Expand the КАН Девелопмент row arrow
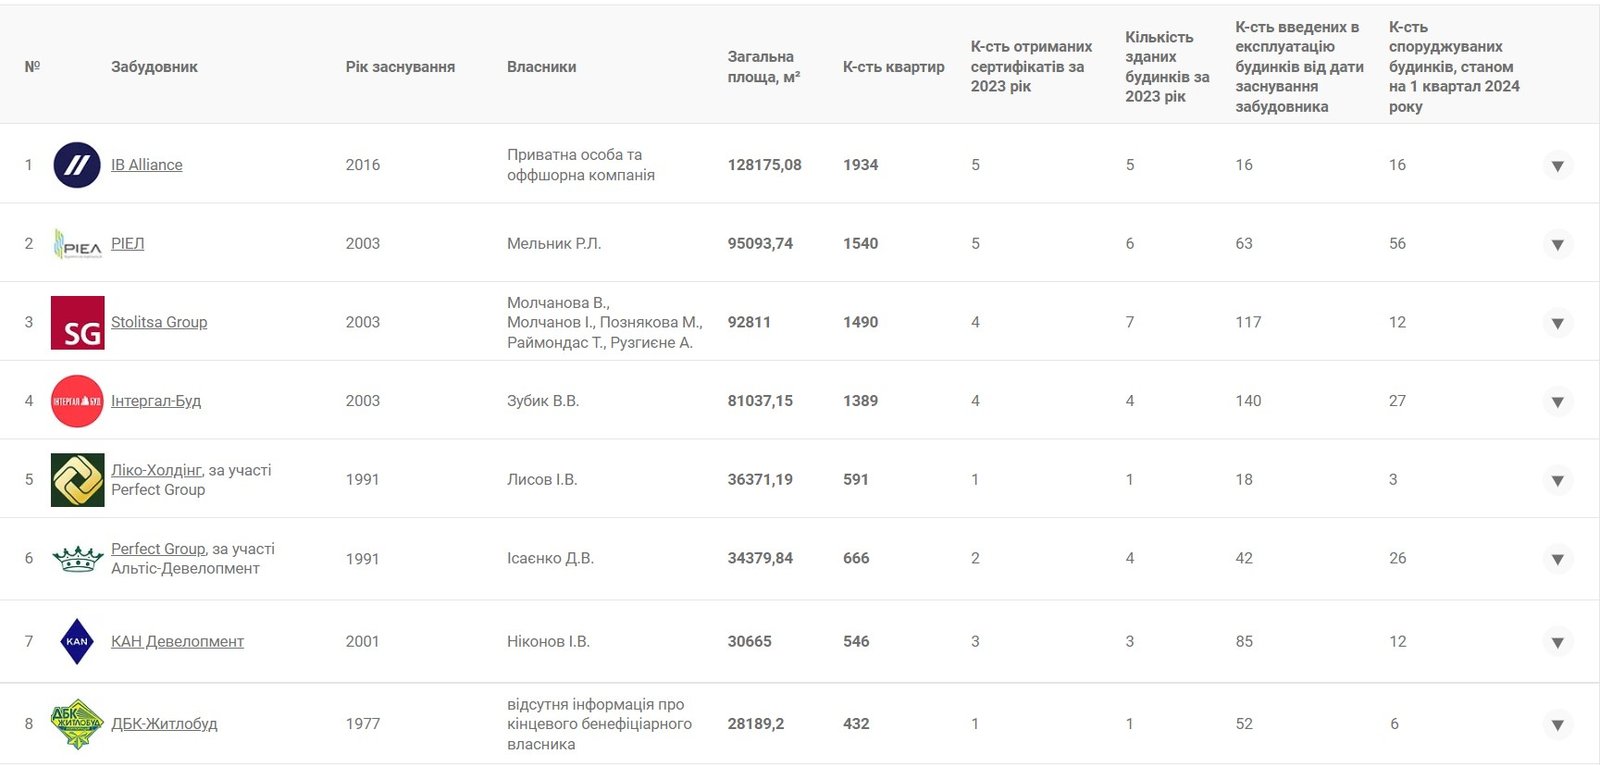The image size is (1600, 765). click(1557, 642)
